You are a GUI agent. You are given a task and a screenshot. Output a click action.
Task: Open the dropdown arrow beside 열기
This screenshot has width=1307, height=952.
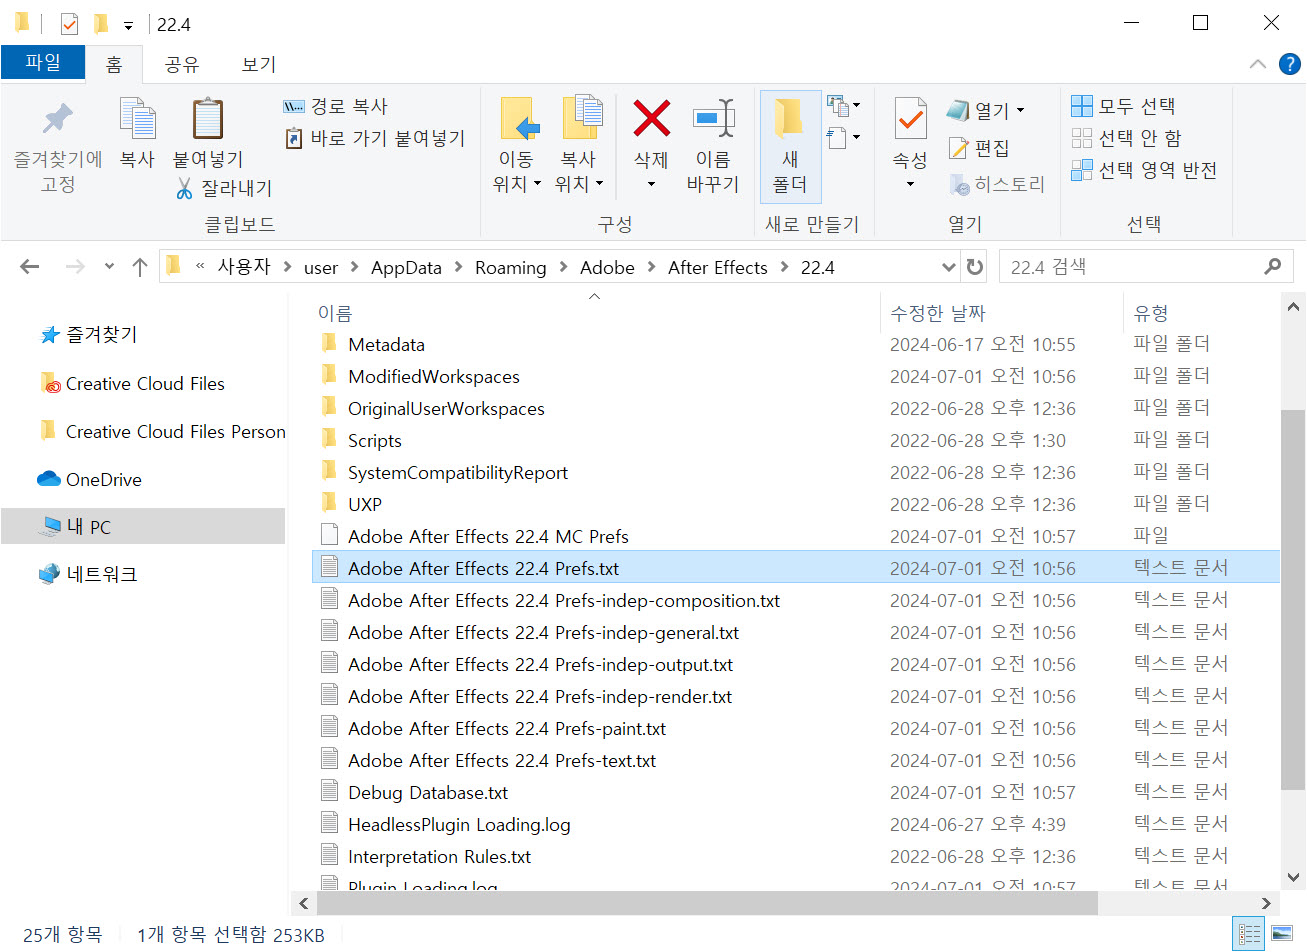[1021, 110]
